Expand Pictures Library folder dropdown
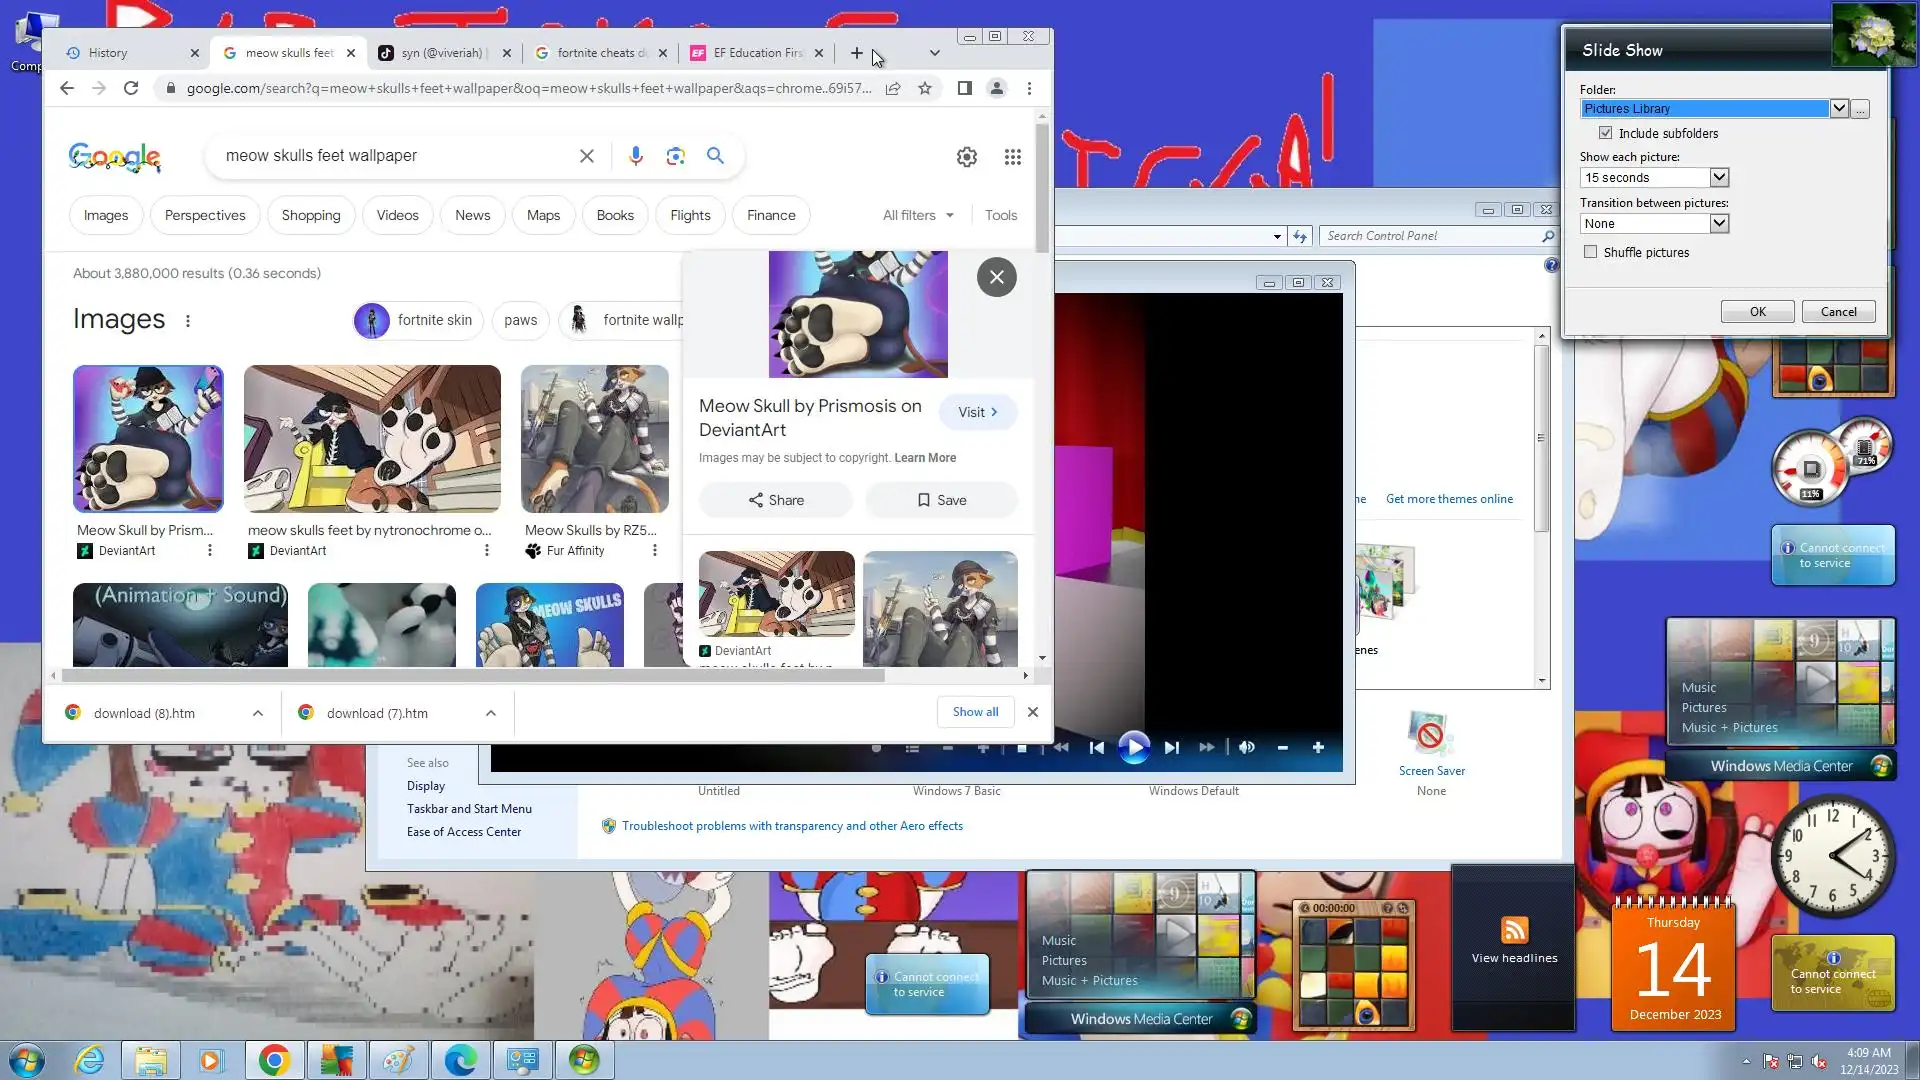 (1838, 108)
